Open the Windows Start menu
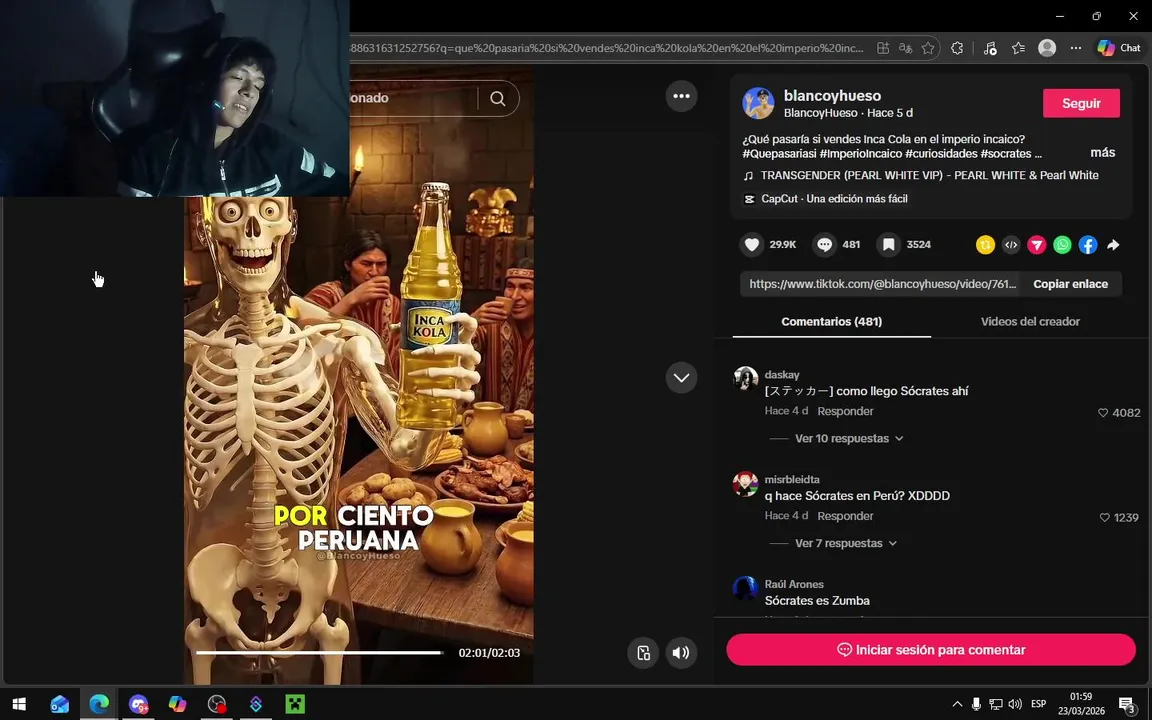Screen dimensions: 1152x720 pyautogui.click(x=20, y=705)
